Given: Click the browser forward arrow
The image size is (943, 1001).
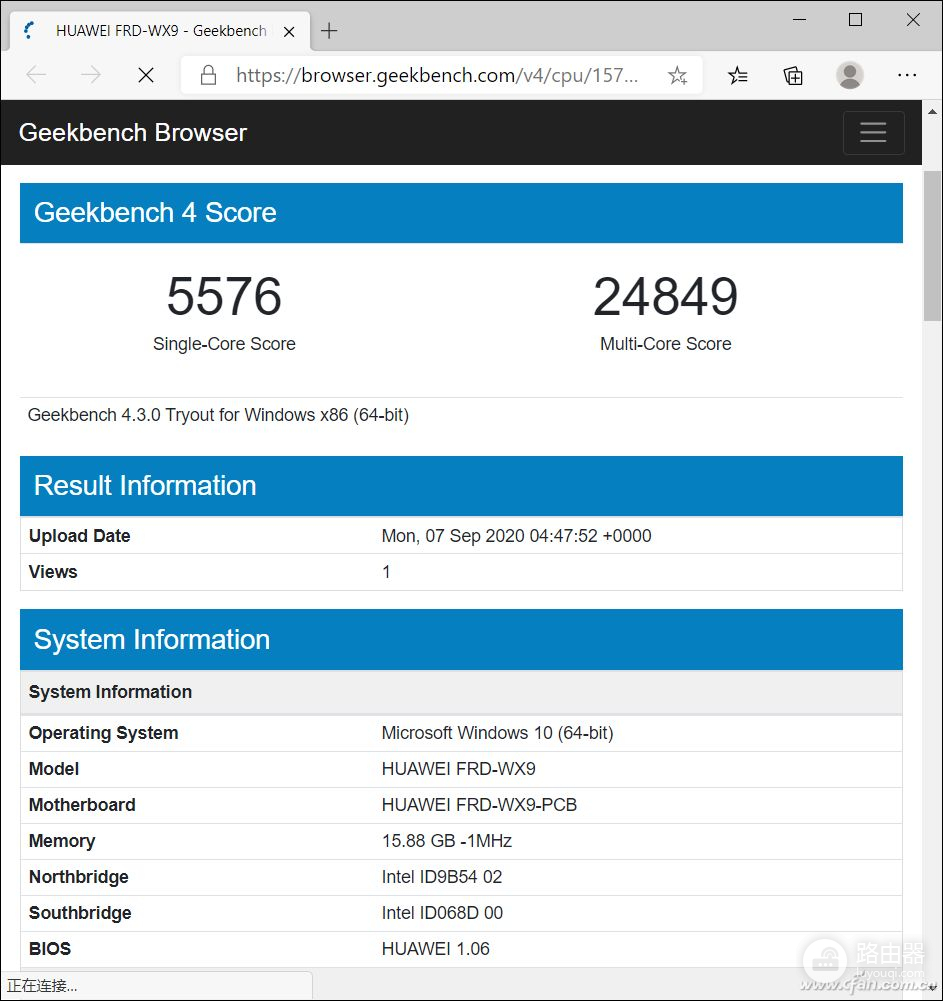Looking at the screenshot, I should click(91, 75).
